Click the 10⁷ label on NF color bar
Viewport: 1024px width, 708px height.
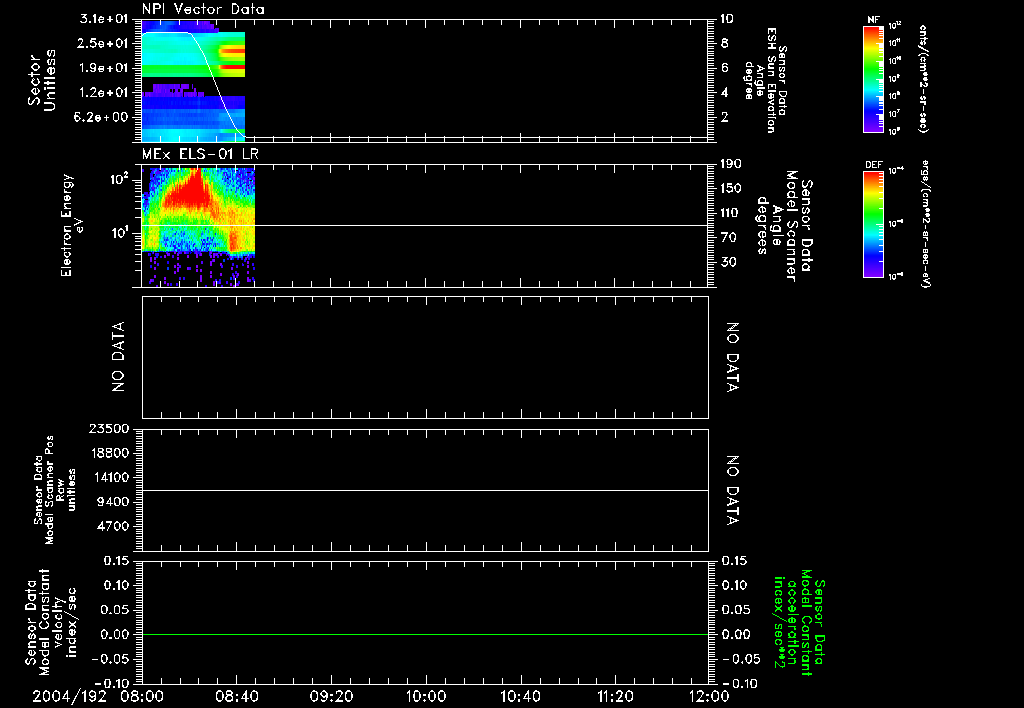pyautogui.click(x=895, y=114)
